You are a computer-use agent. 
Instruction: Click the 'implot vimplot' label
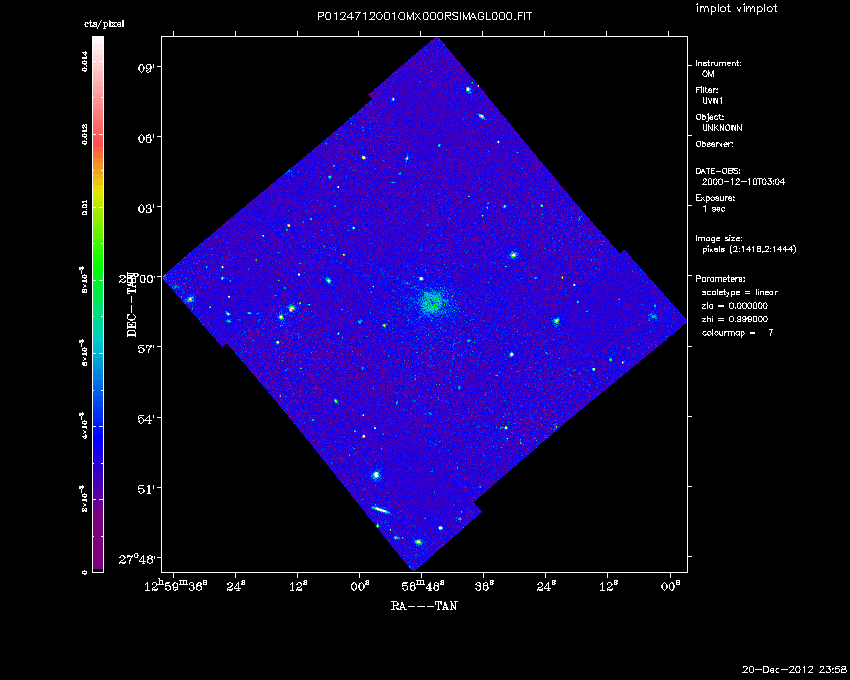pos(736,8)
